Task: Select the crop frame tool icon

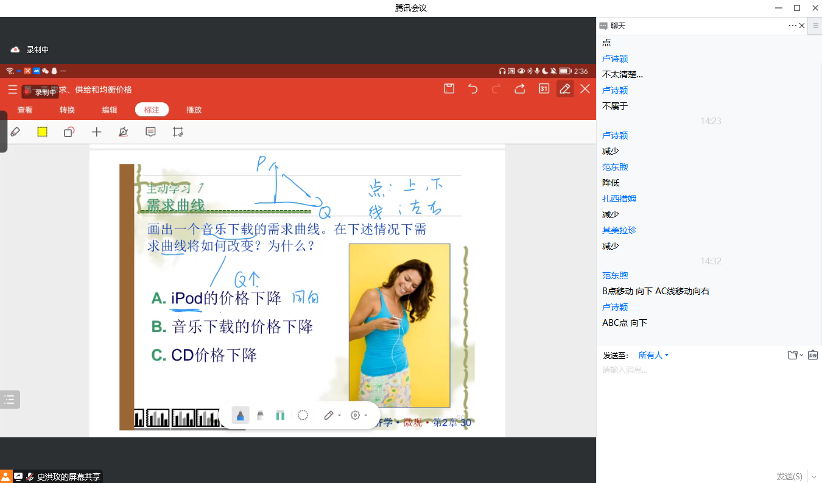Action: (x=178, y=132)
